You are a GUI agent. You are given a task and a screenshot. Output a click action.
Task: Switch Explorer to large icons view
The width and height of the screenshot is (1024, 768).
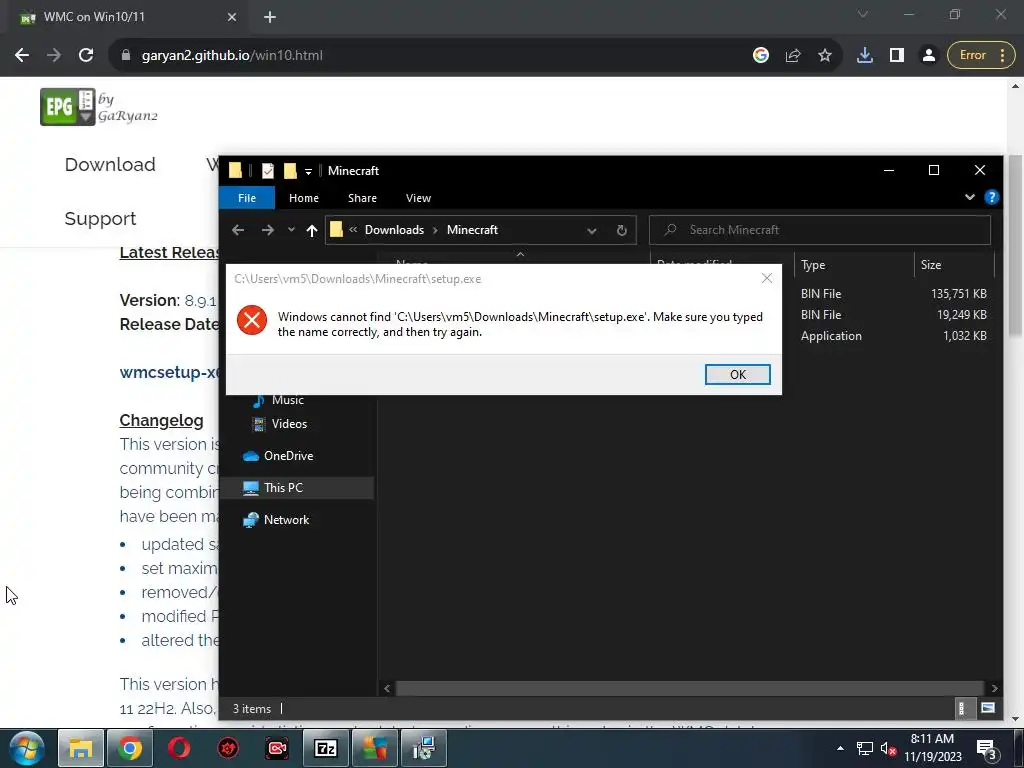987,708
